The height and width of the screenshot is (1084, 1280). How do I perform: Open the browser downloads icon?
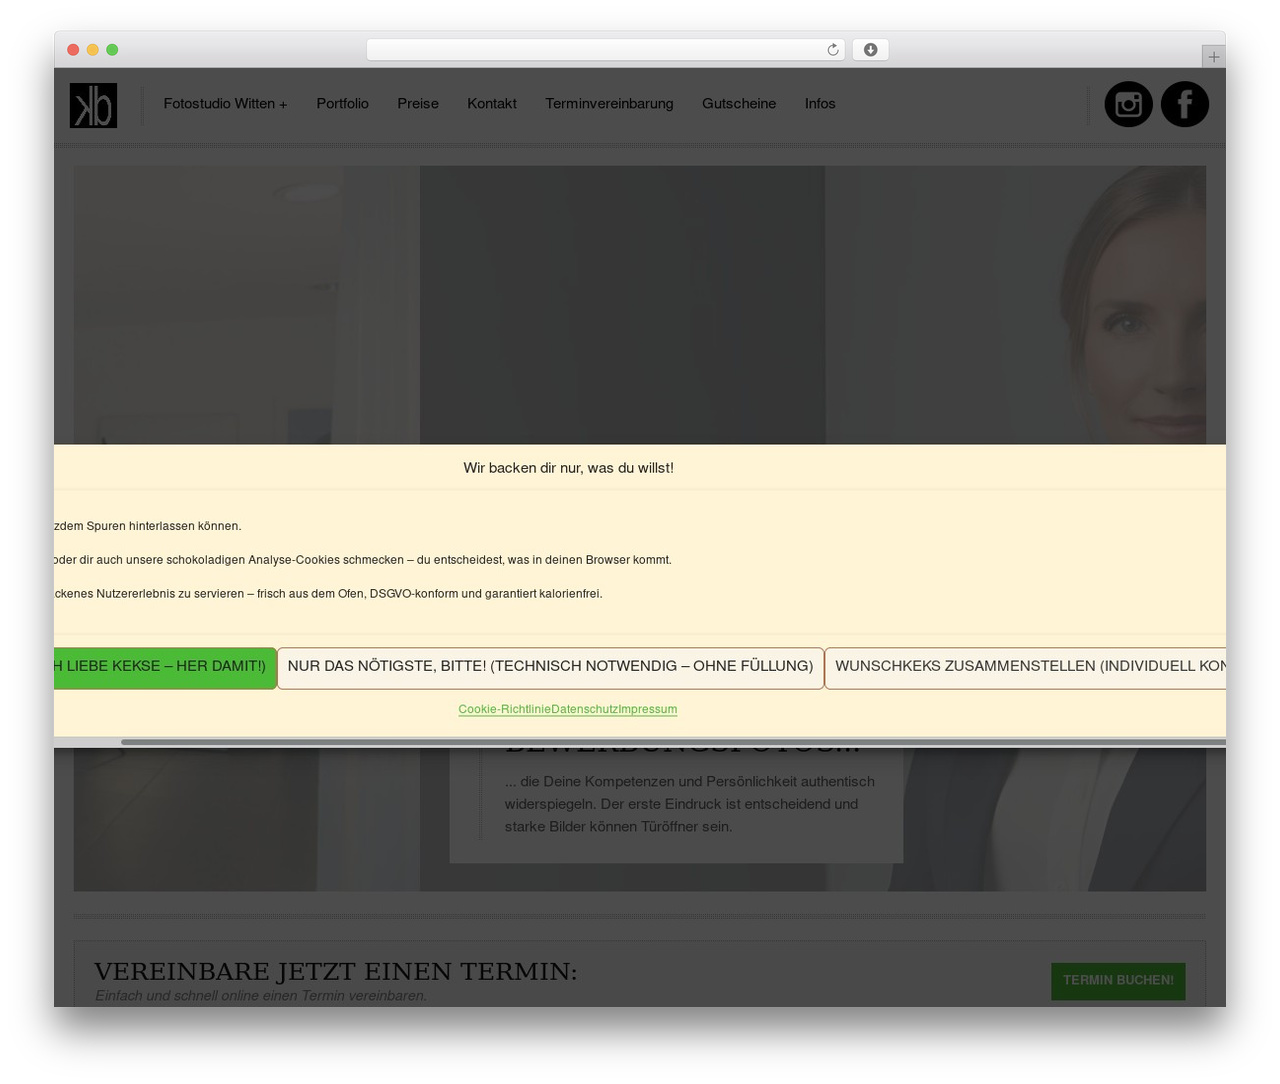[x=870, y=50]
